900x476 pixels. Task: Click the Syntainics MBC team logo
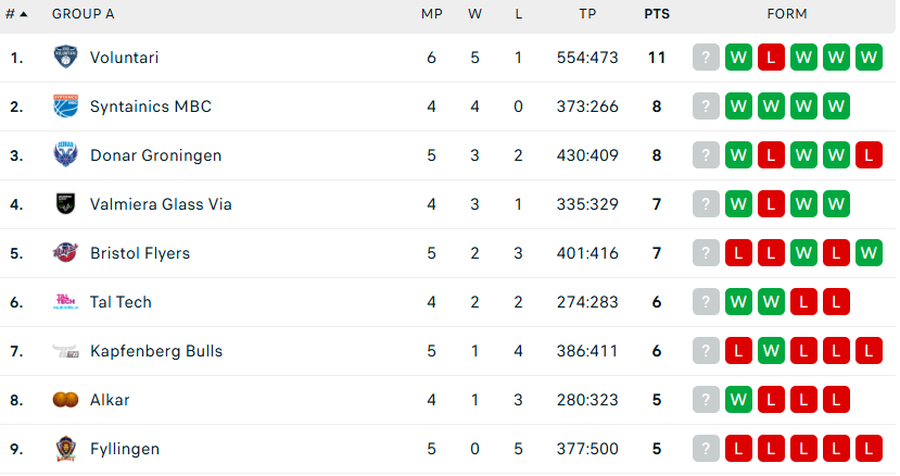point(65,106)
